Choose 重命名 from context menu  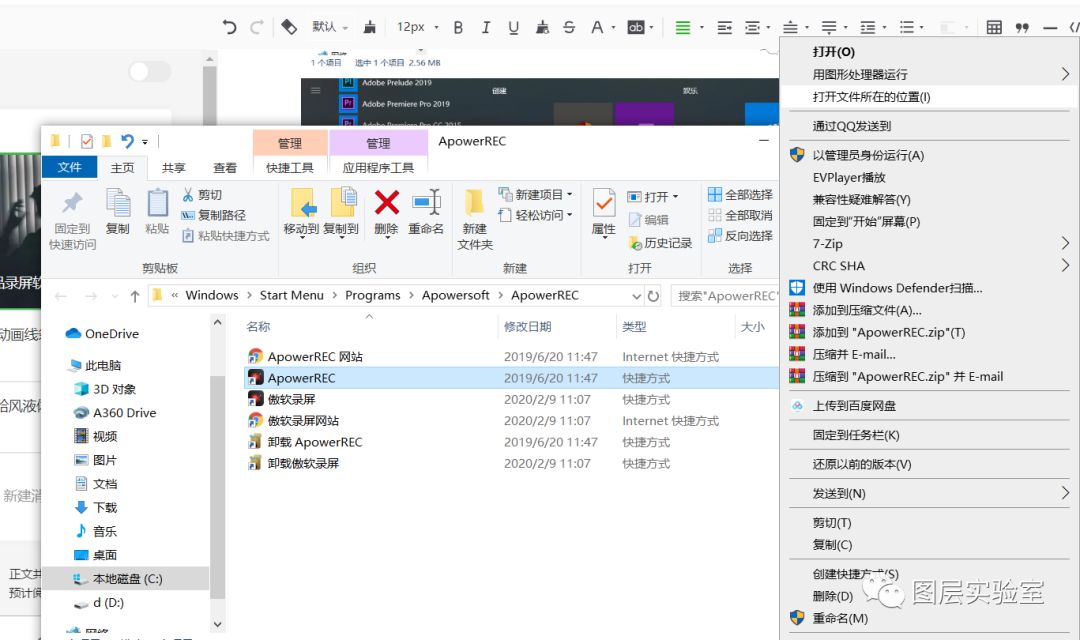point(930,618)
